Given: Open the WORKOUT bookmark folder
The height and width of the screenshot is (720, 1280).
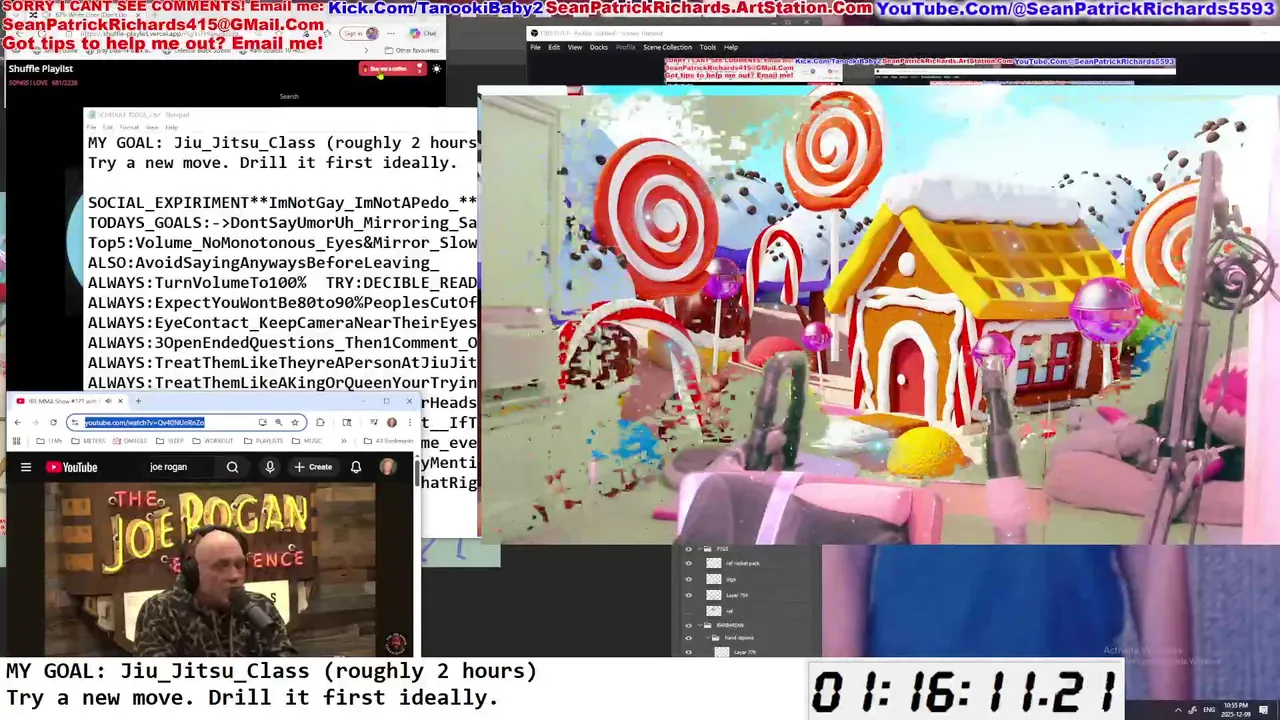Looking at the screenshot, I should pyautogui.click(x=212, y=441).
